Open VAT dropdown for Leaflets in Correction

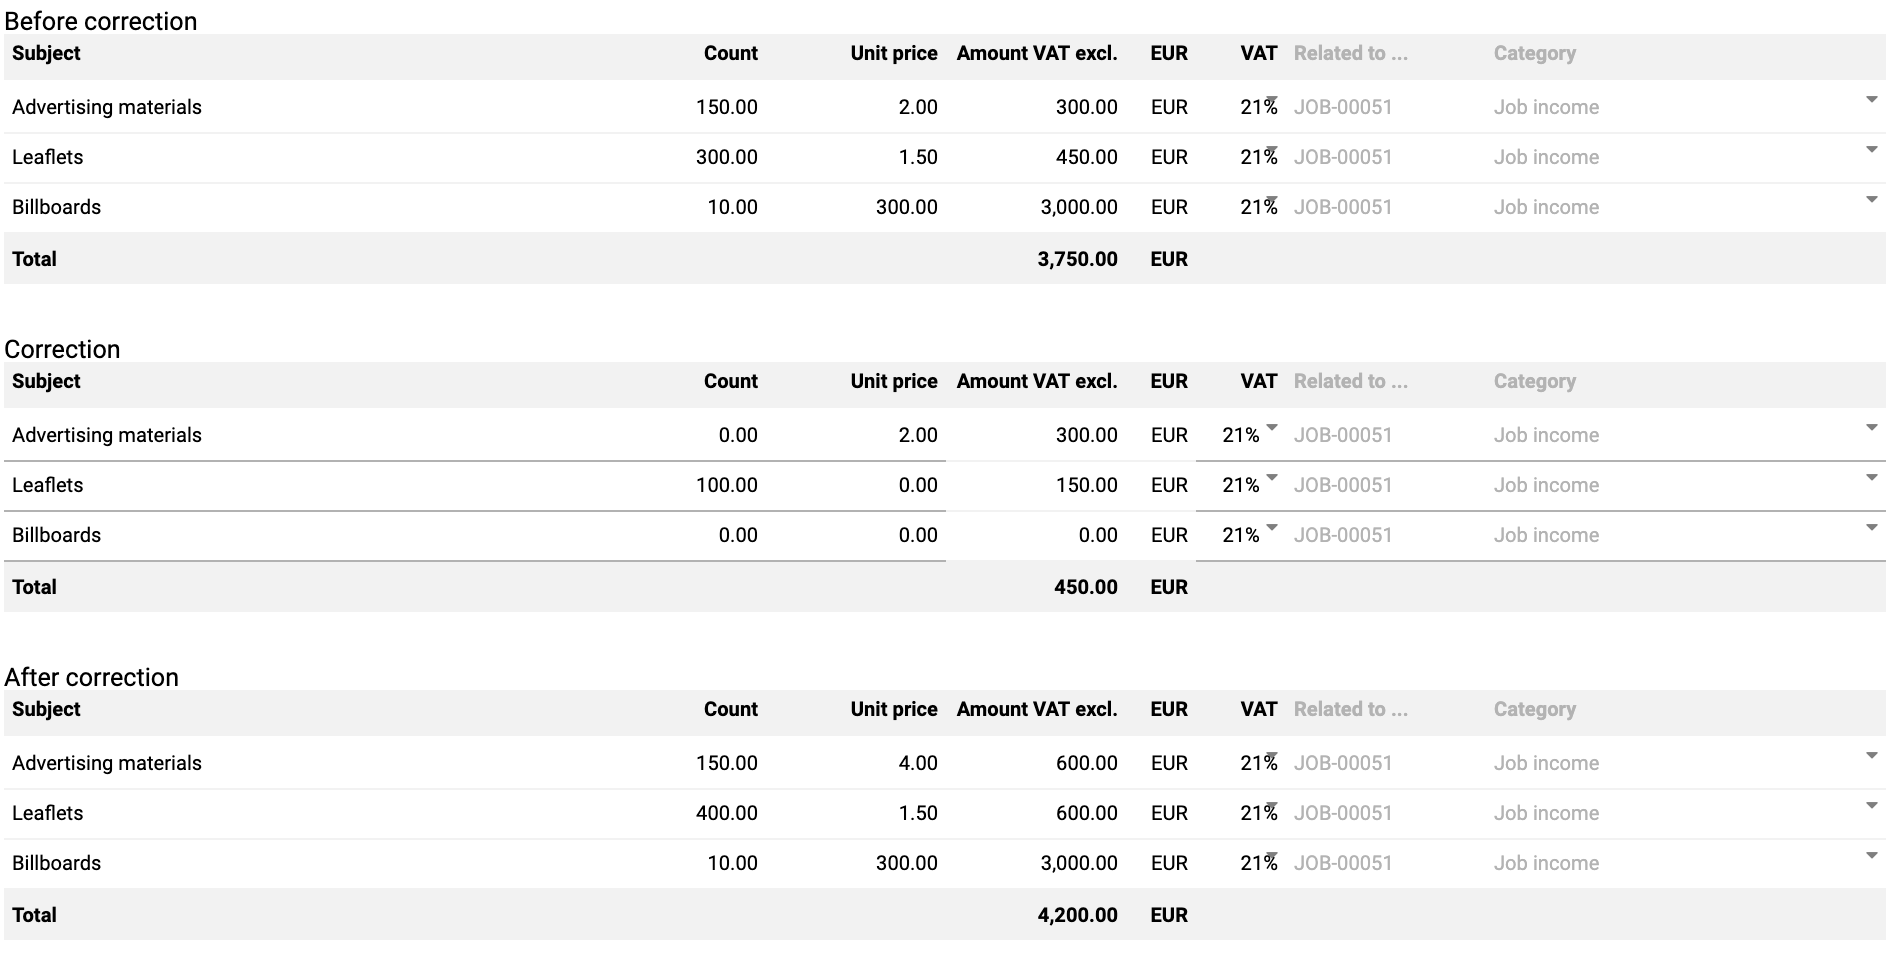point(1272,478)
